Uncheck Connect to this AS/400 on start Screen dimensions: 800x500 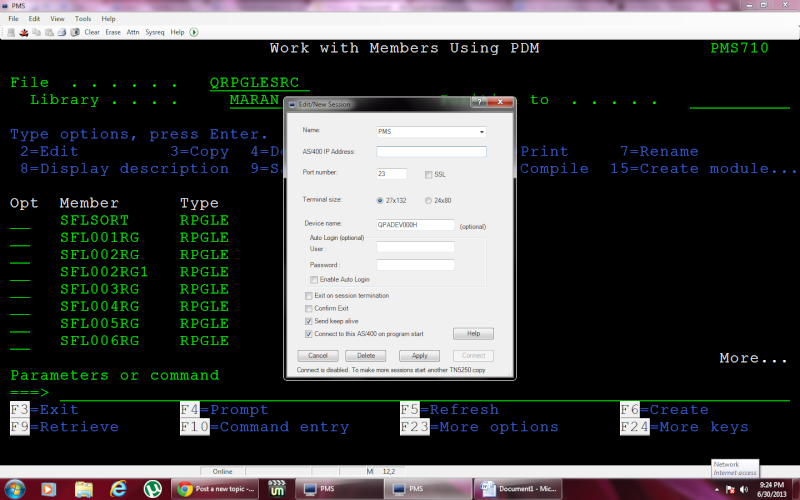click(x=309, y=334)
